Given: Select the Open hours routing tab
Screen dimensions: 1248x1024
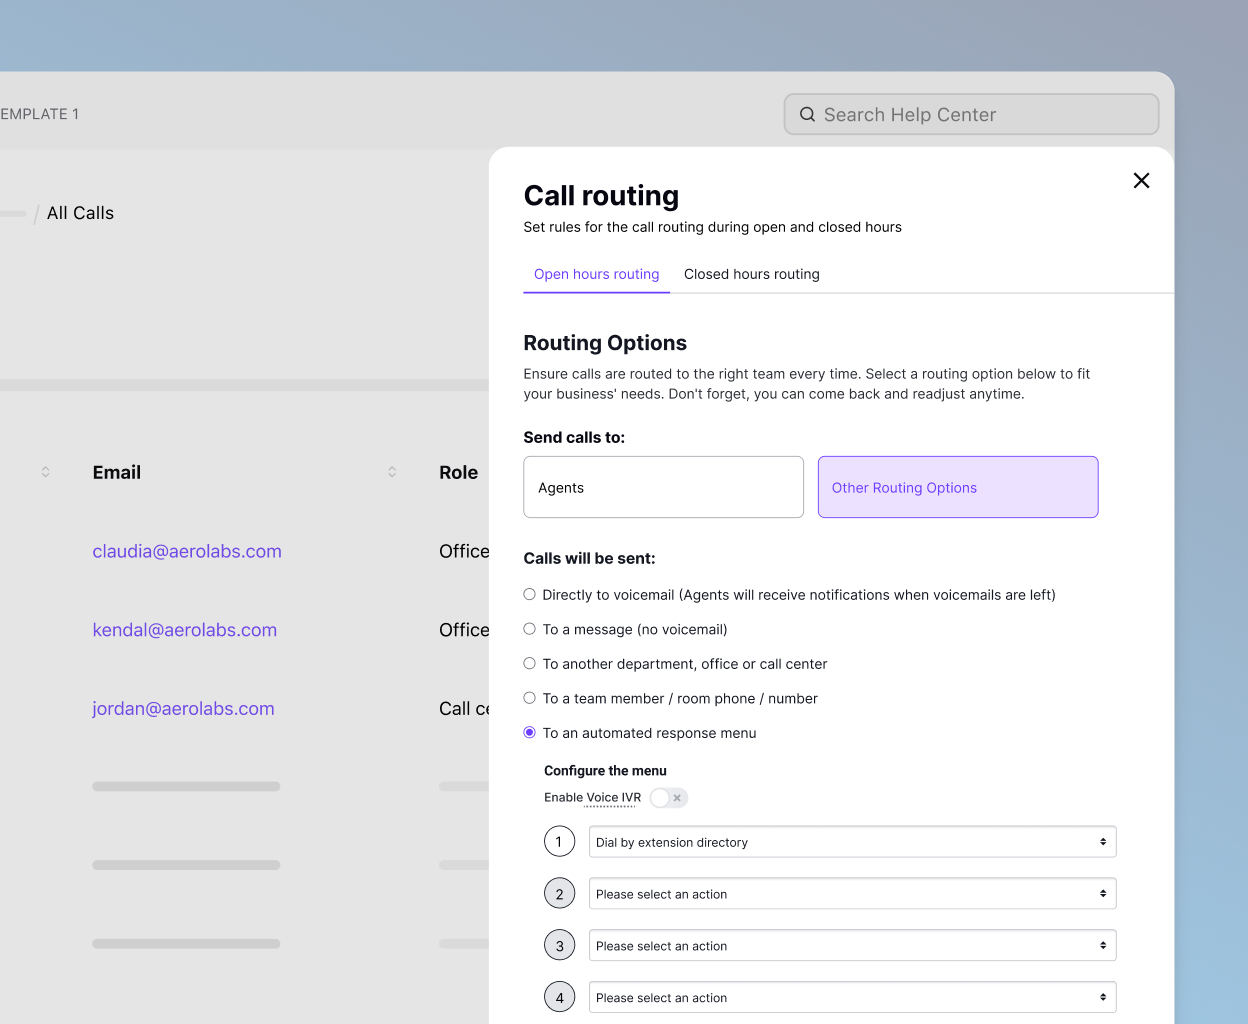Looking at the screenshot, I should (596, 274).
